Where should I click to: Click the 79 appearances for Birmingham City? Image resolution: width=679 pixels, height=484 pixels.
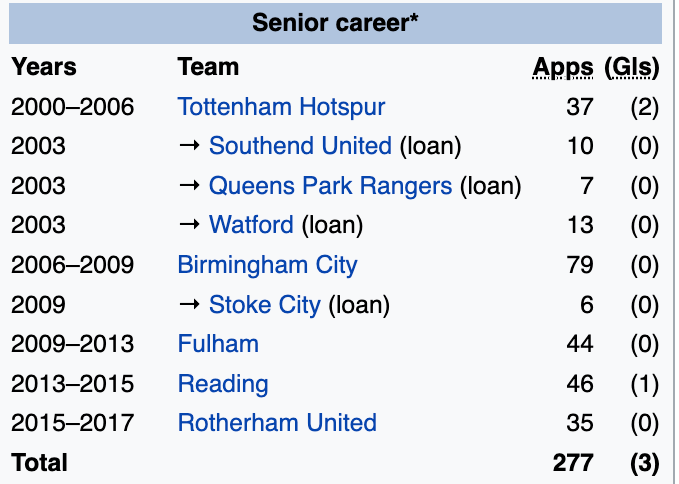click(580, 265)
